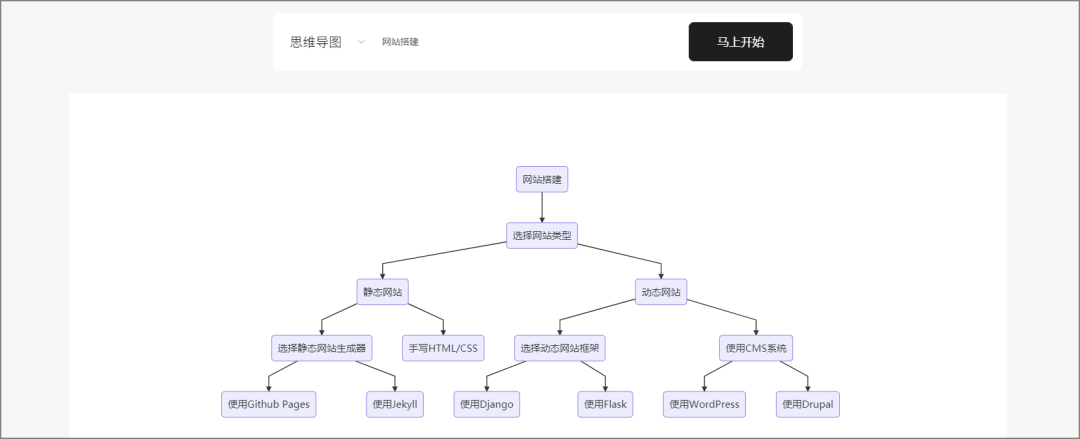Select the 使用Drupal leaf node
1080x439 pixels.
pos(808,404)
